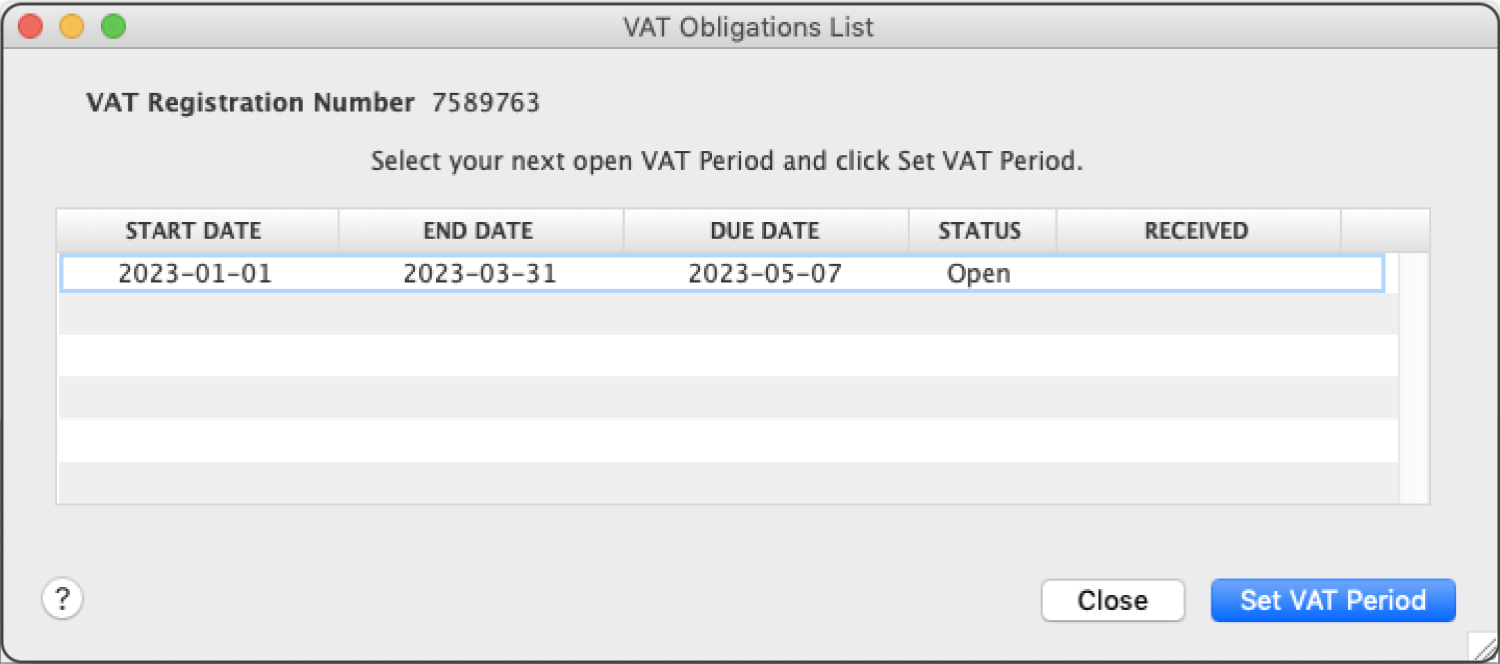
Task: Open help via the question mark icon
Action: click(62, 599)
